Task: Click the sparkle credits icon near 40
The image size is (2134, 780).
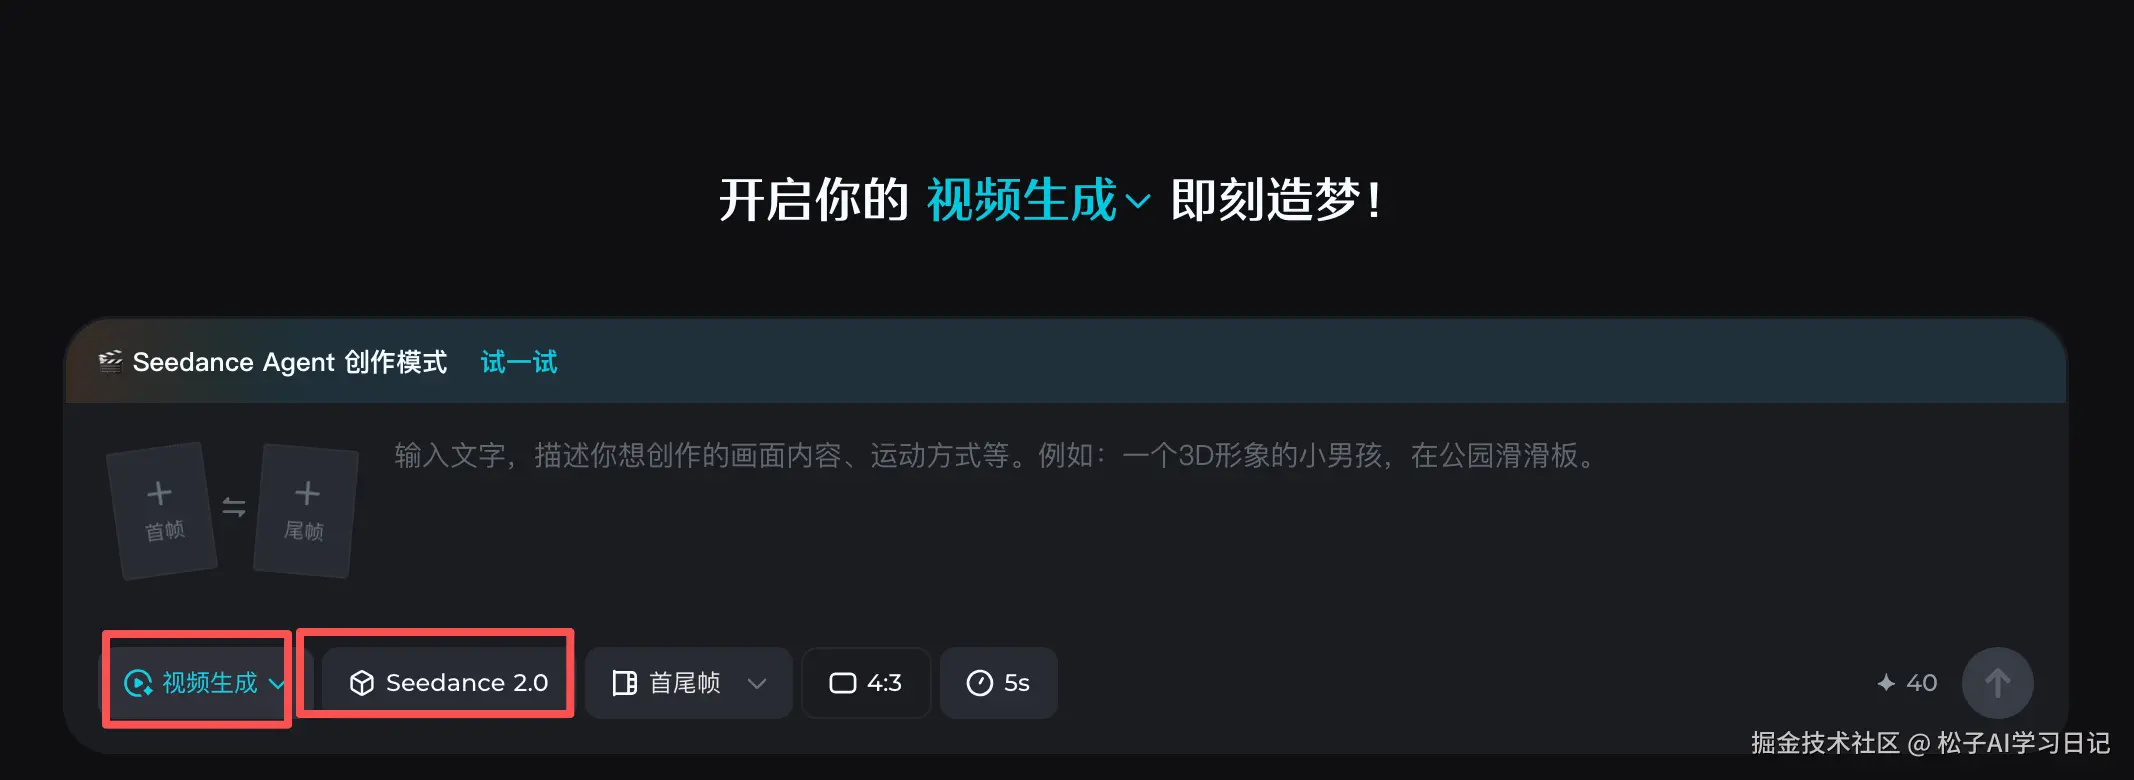Action: pos(1886,683)
